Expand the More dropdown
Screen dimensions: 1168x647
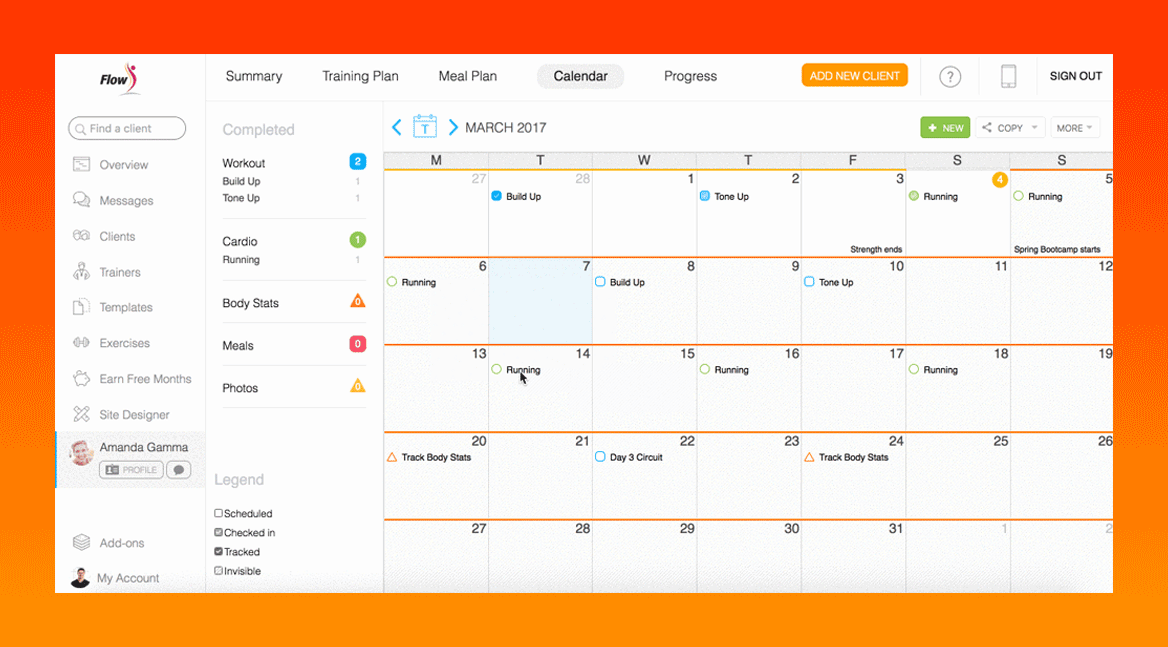1076,128
